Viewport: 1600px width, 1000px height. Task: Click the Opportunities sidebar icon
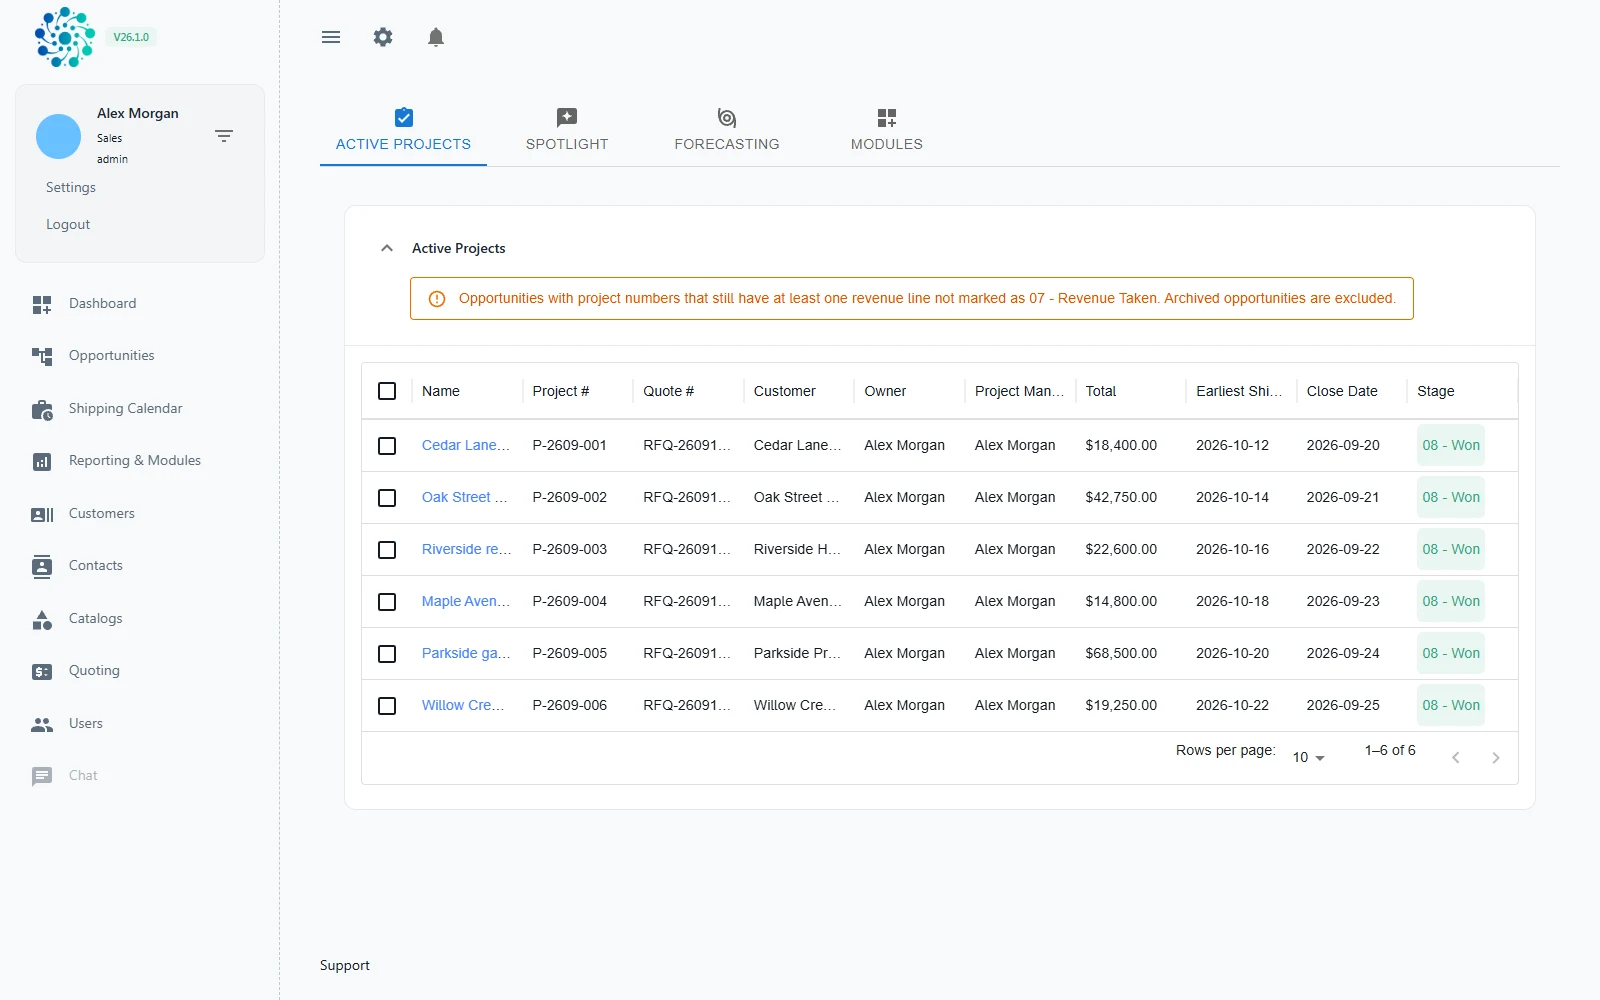tap(42, 356)
